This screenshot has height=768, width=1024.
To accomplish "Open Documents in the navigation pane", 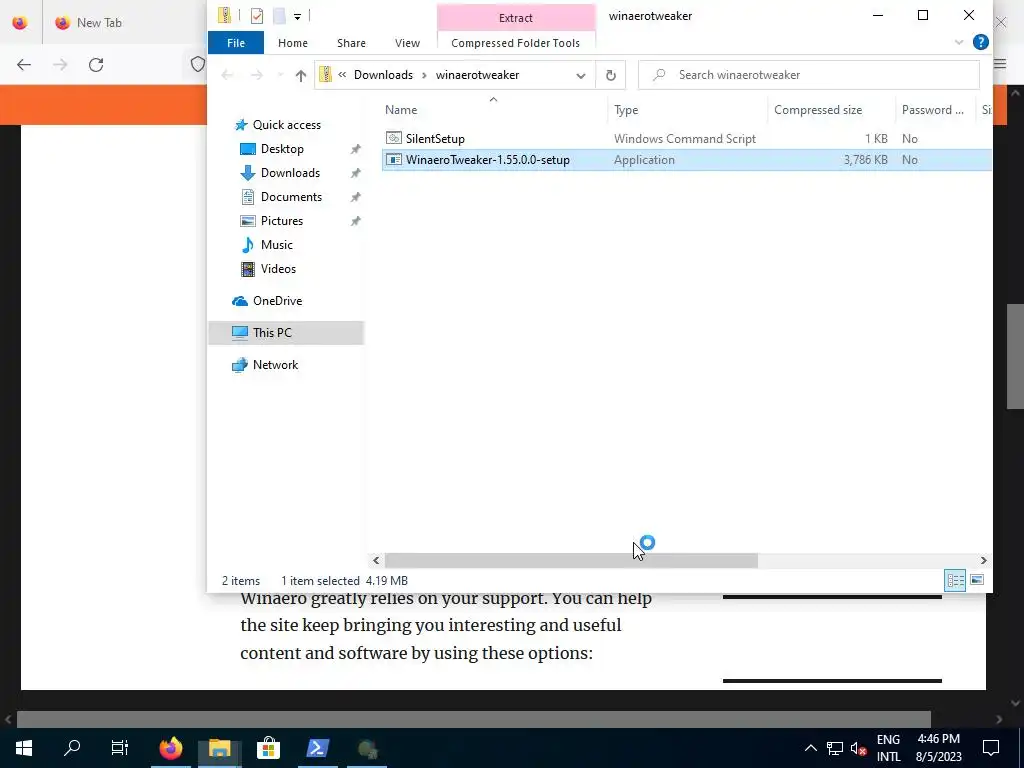I will click(x=291, y=197).
